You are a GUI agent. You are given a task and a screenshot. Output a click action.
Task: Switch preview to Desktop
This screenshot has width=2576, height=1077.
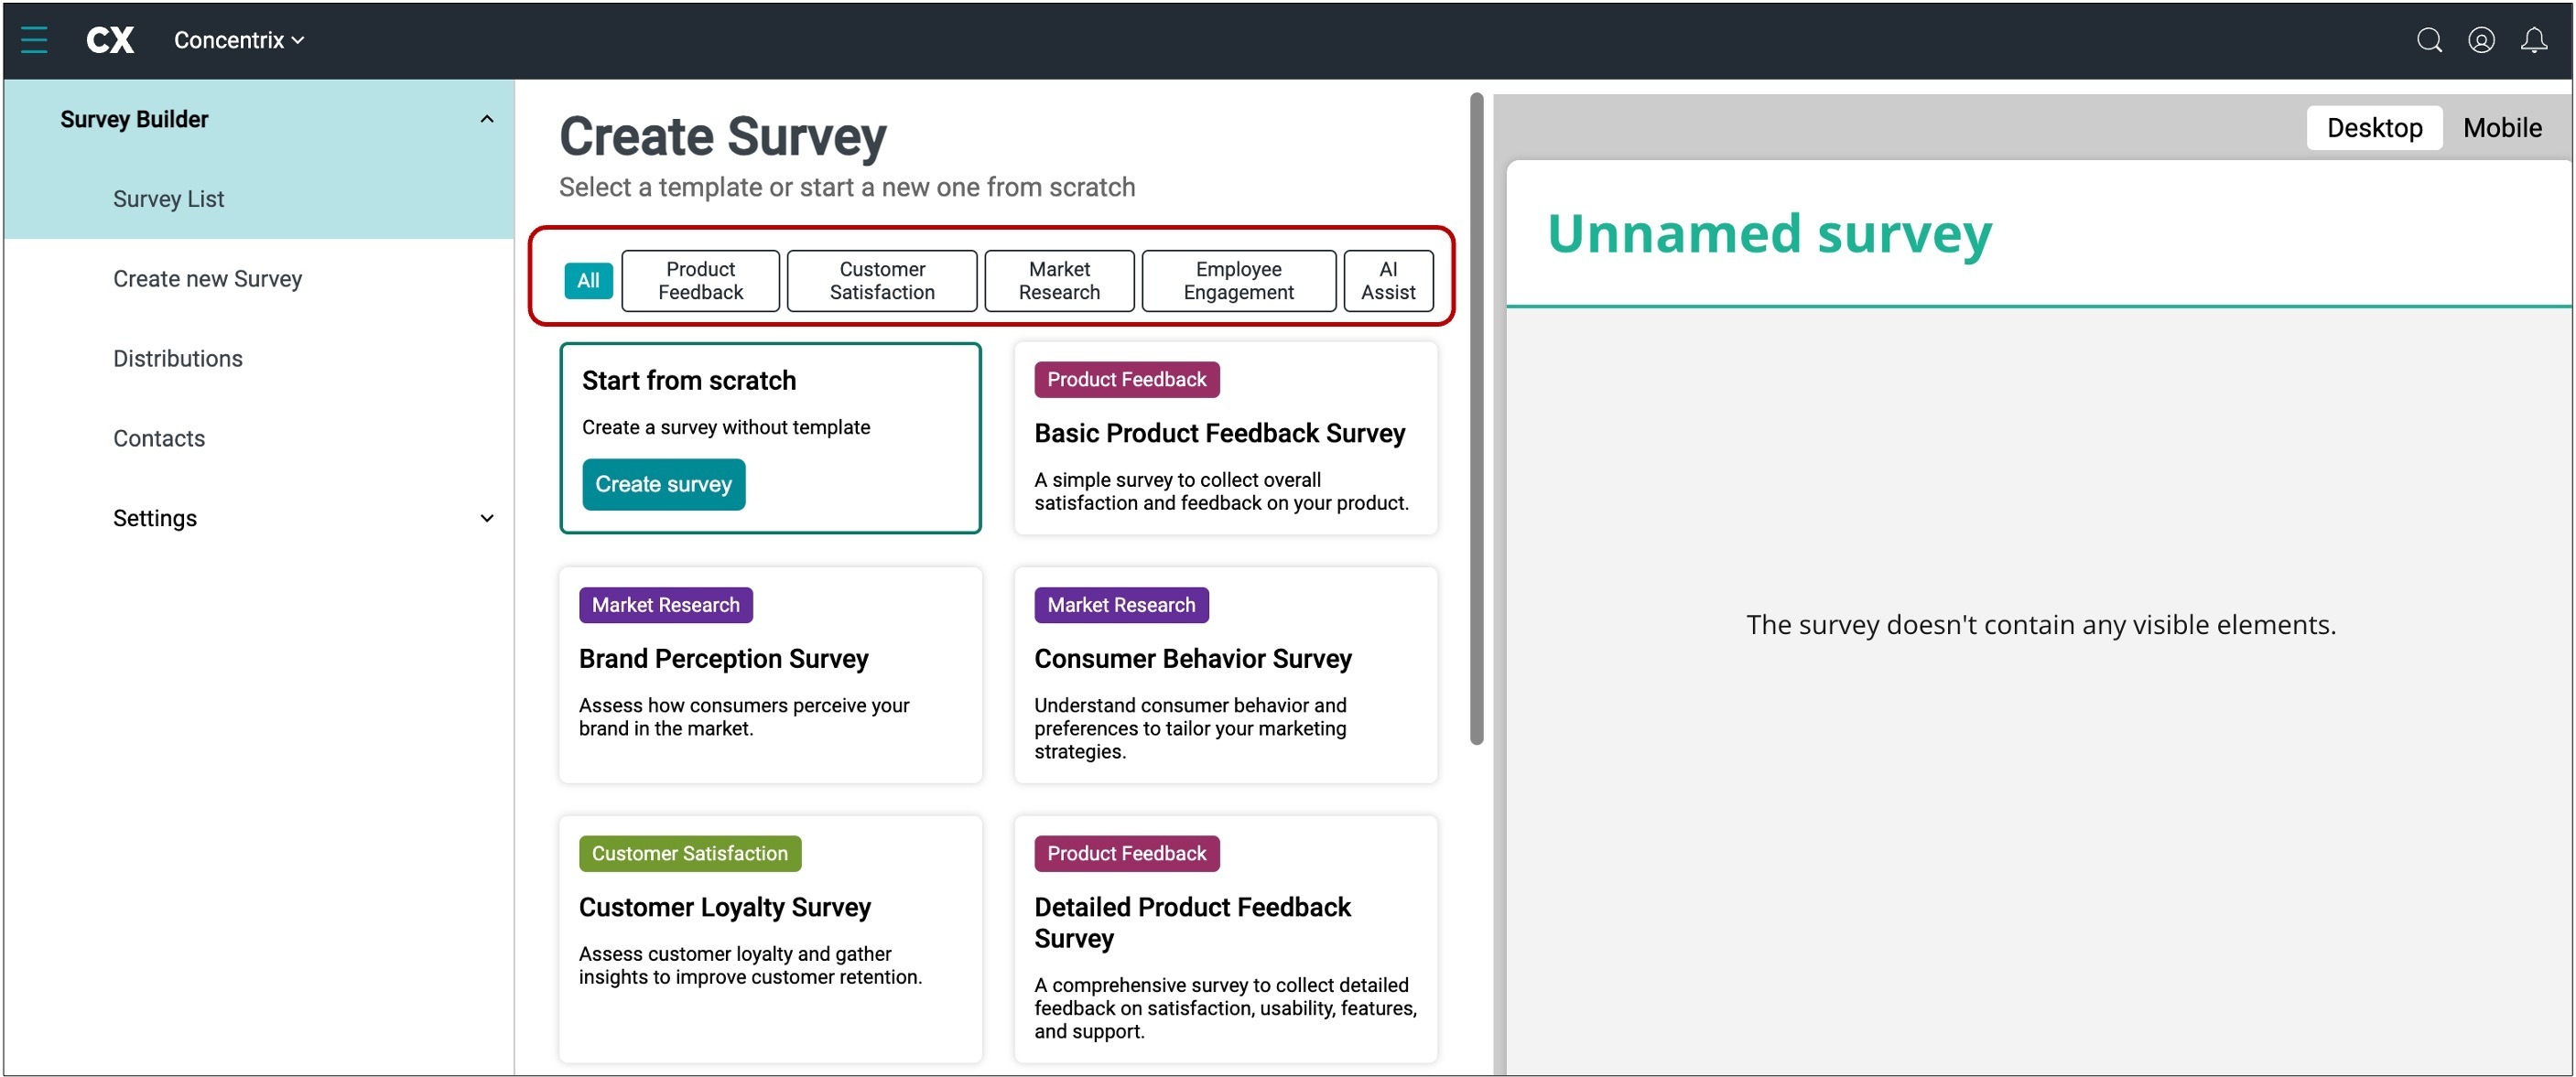pos(2374,128)
